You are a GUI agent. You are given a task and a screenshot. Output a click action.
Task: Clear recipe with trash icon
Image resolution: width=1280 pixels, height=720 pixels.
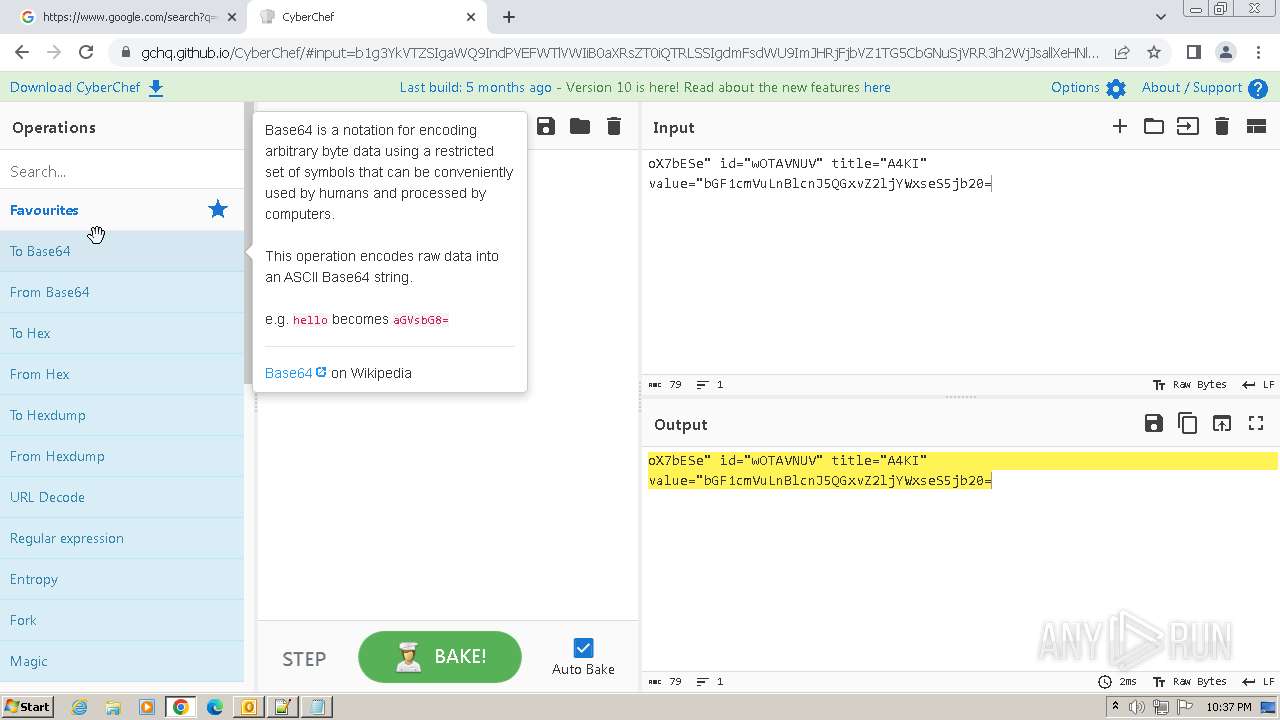[614, 126]
